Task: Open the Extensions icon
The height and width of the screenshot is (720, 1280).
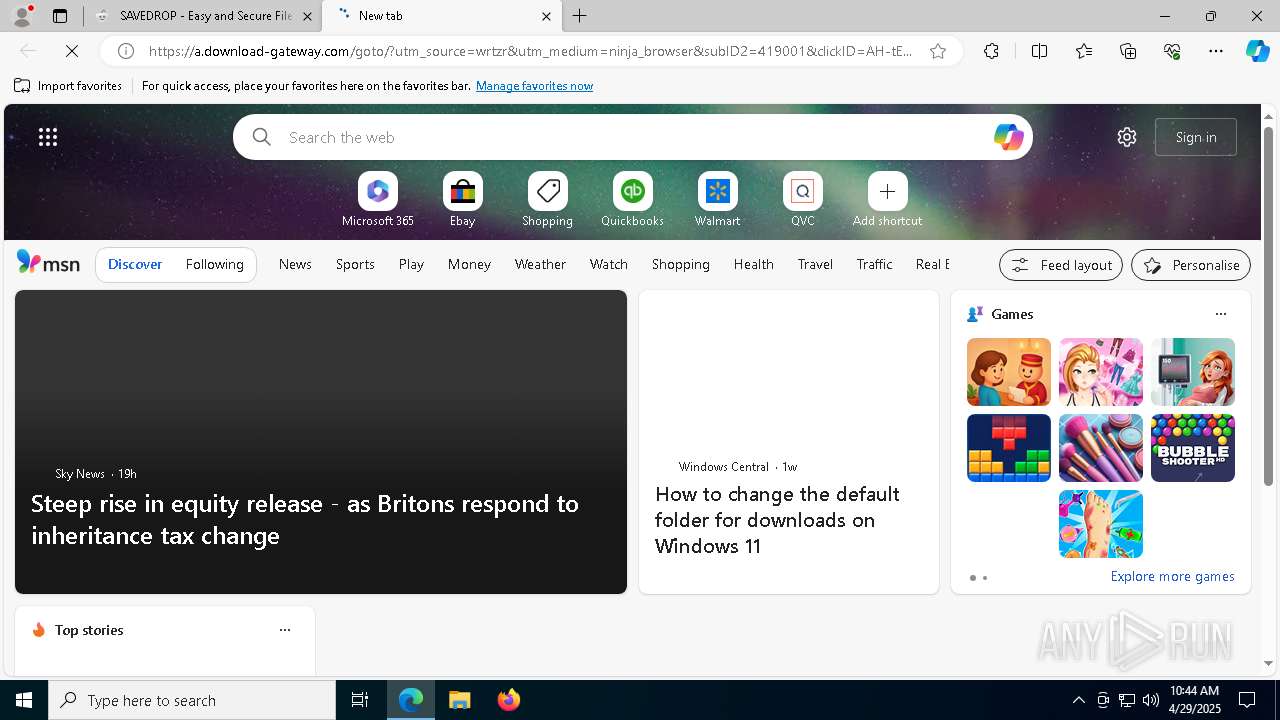Action: [991, 51]
